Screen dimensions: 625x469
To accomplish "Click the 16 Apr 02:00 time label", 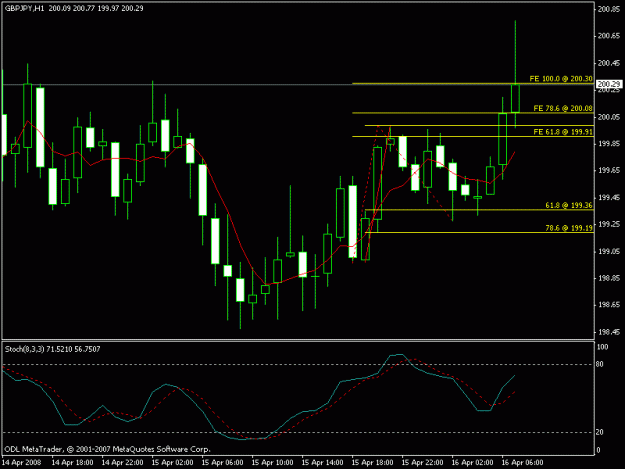I will (472, 463).
